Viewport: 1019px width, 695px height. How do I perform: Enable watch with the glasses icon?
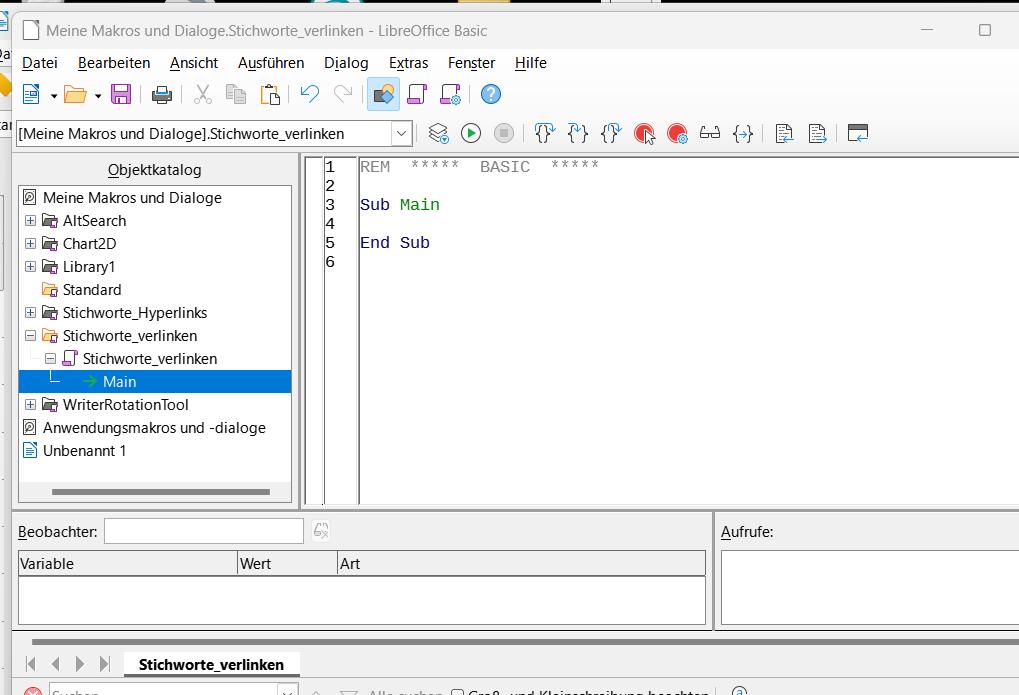coord(710,133)
